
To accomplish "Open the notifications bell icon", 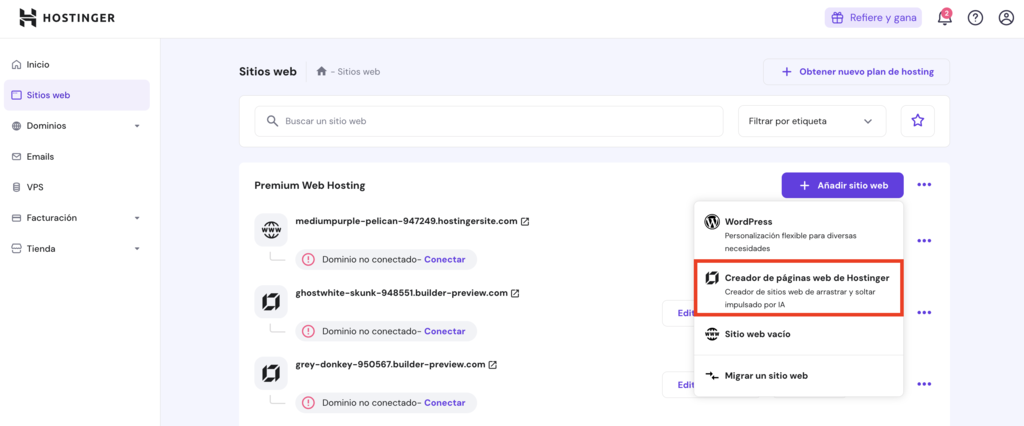I will tap(944, 18).
